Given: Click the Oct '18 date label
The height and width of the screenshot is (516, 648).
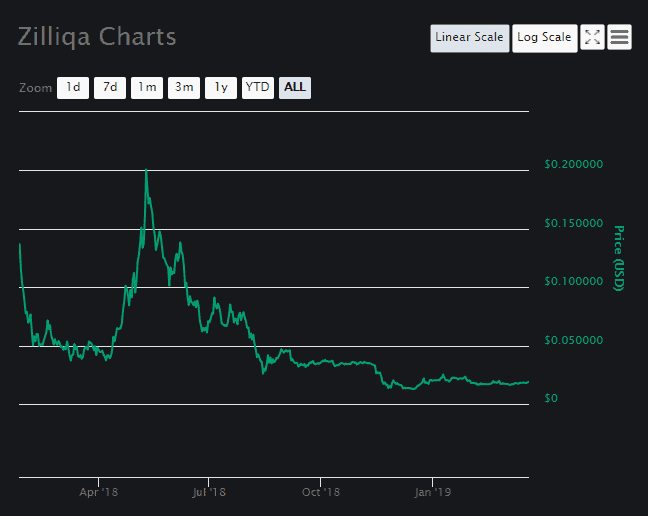Looking at the screenshot, I should point(321,492).
